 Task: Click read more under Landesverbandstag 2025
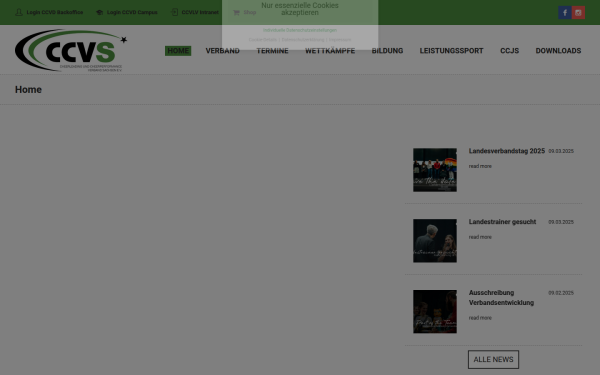tap(480, 166)
